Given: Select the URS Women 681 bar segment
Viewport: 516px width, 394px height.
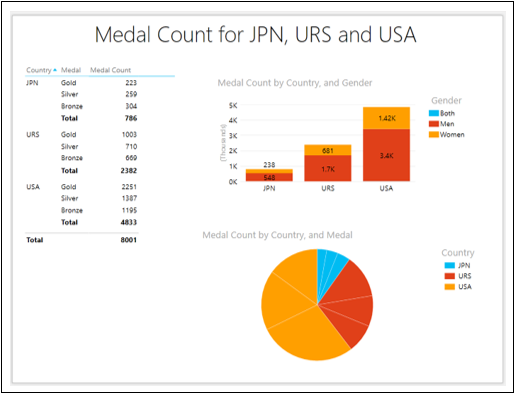Looking at the screenshot, I should click(328, 150).
